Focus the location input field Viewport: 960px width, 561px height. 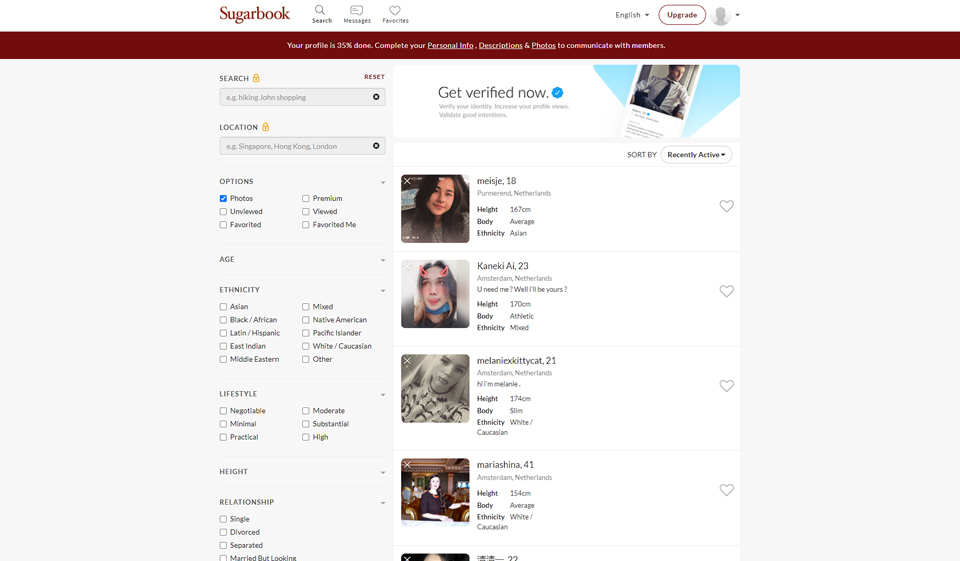(302, 146)
